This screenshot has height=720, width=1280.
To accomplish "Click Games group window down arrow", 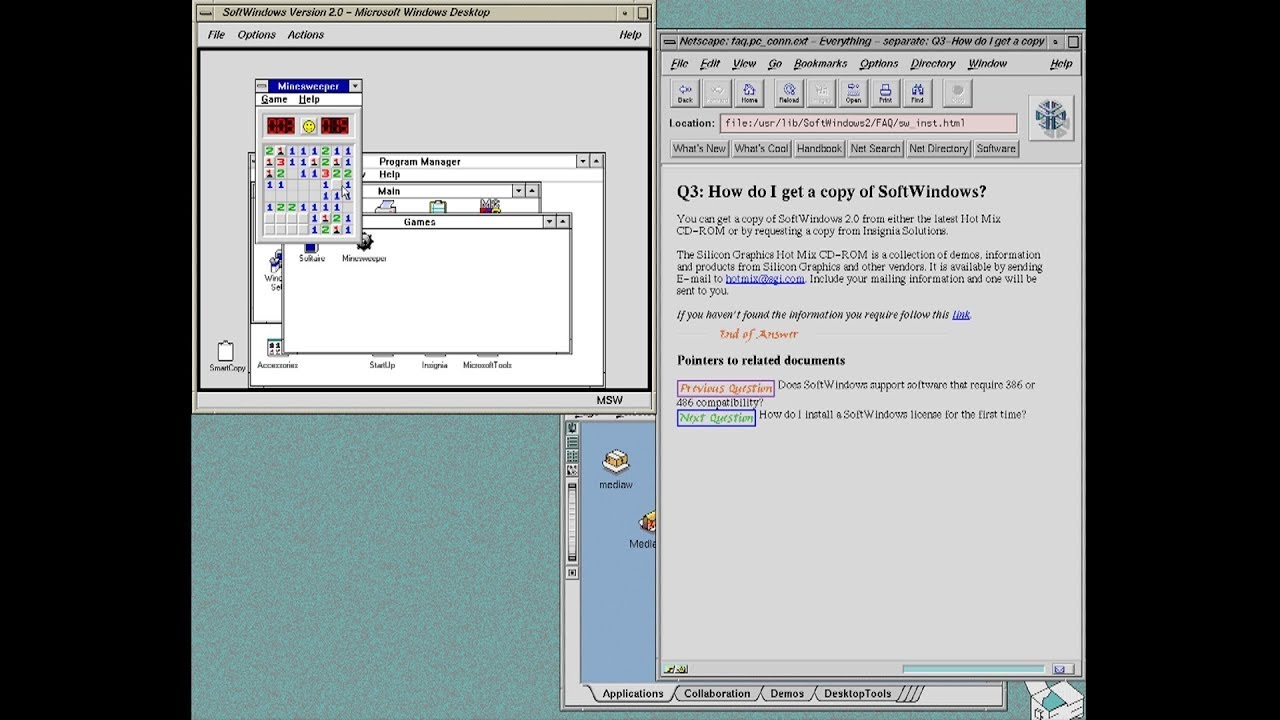I will coord(549,222).
